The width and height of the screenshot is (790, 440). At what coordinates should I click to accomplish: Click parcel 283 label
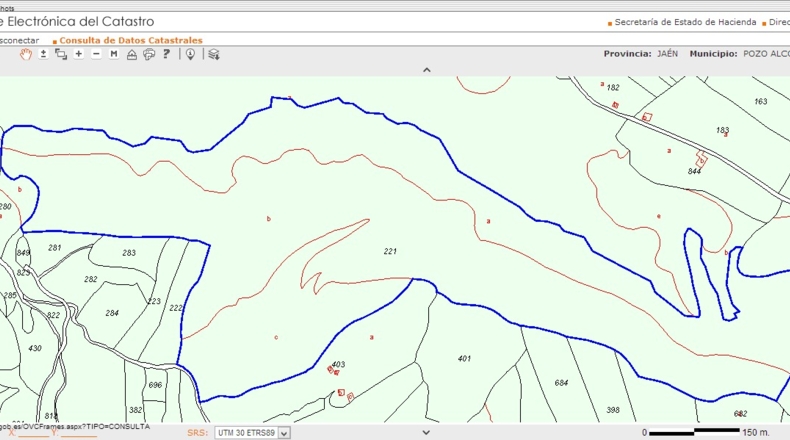129,253
